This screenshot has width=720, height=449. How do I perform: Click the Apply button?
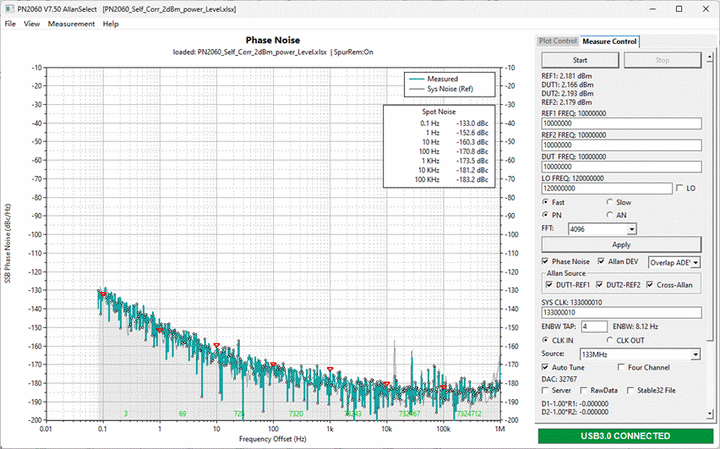pos(621,245)
